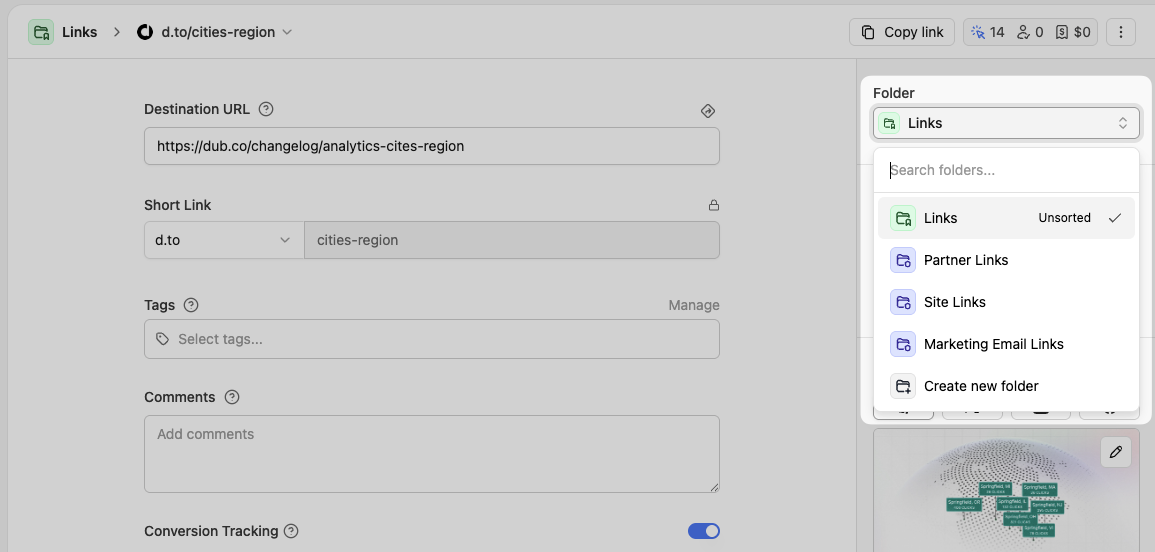Click the Destination URL input field
The image size is (1155, 552).
432,146
